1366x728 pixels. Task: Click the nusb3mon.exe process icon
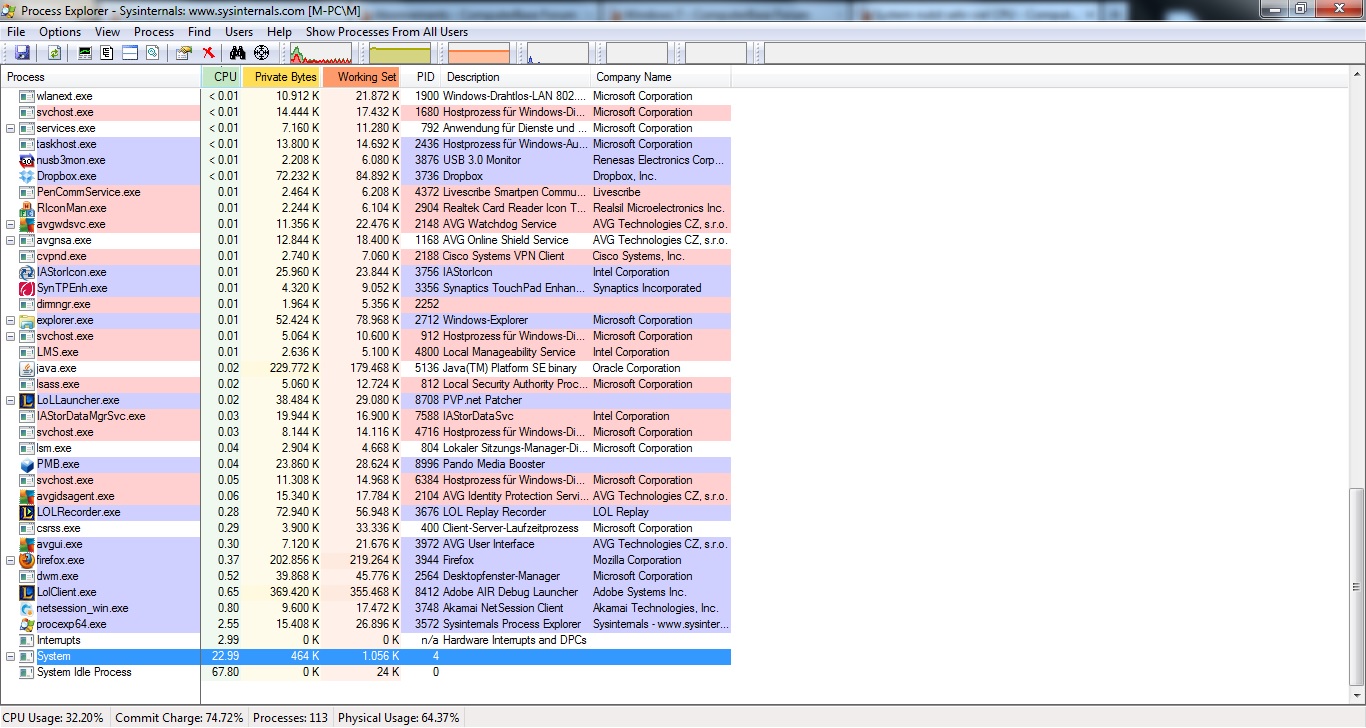[27, 160]
